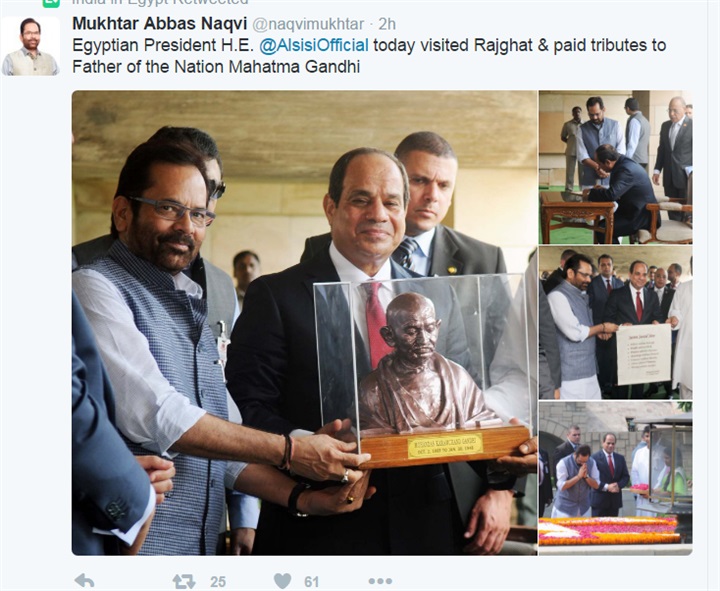Open the photo of the flower-covered memorial
The height and width of the screenshot is (591, 720).
pos(615,478)
